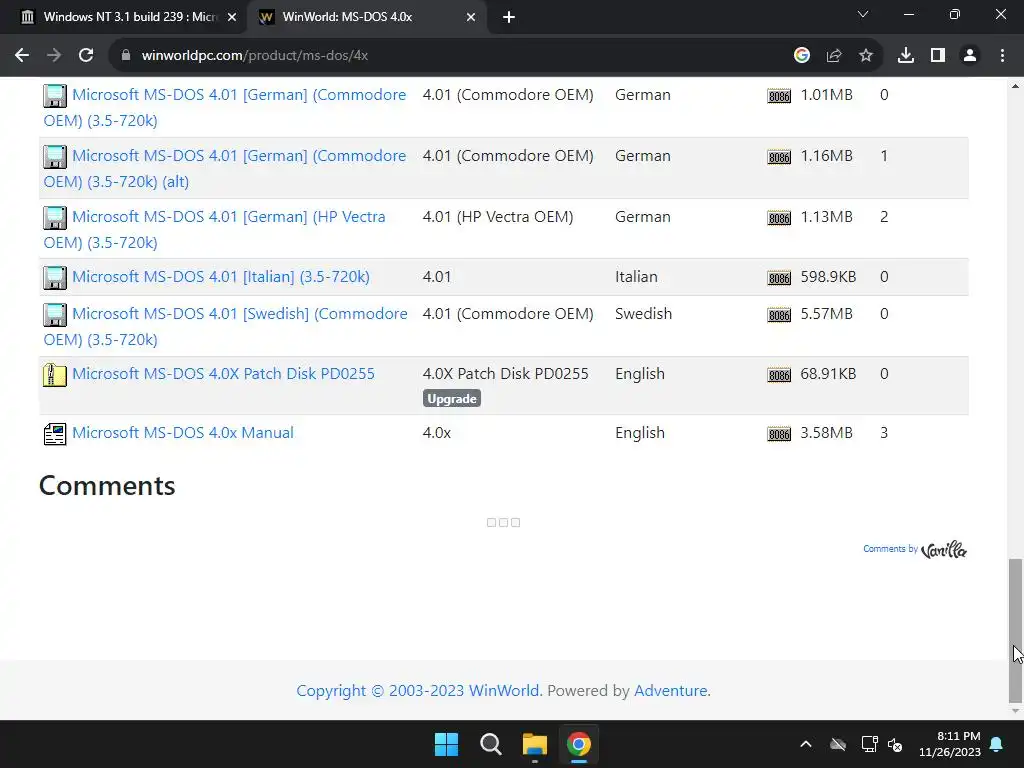This screenshot has height=768, width=1024.
Task: Open MS-DOS 4.01 German Commodore OEM (3.5-720k) link
Action: [x=225, y=108]
